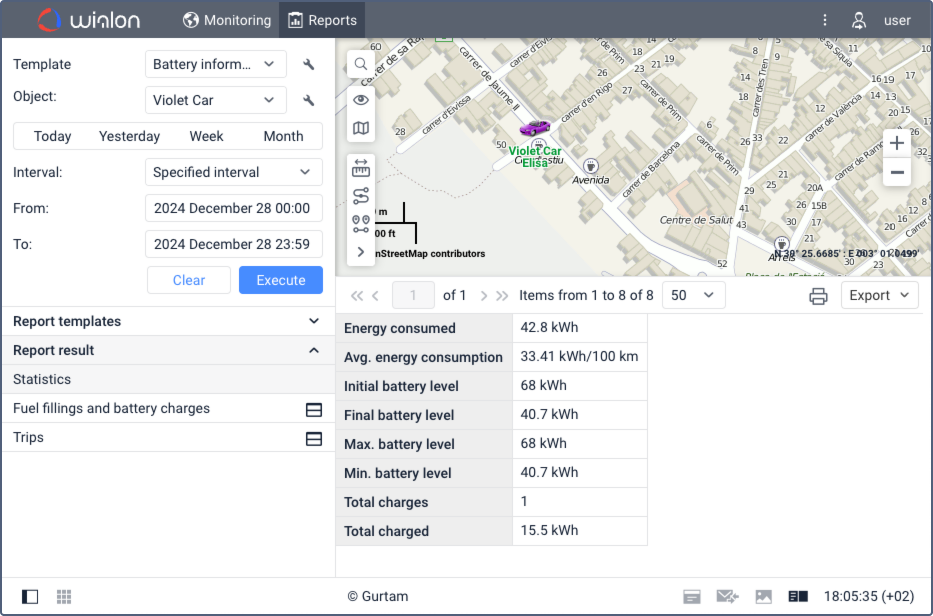Zoom out on the map
Screen dimensions: 933x616
tap(897, 173)
